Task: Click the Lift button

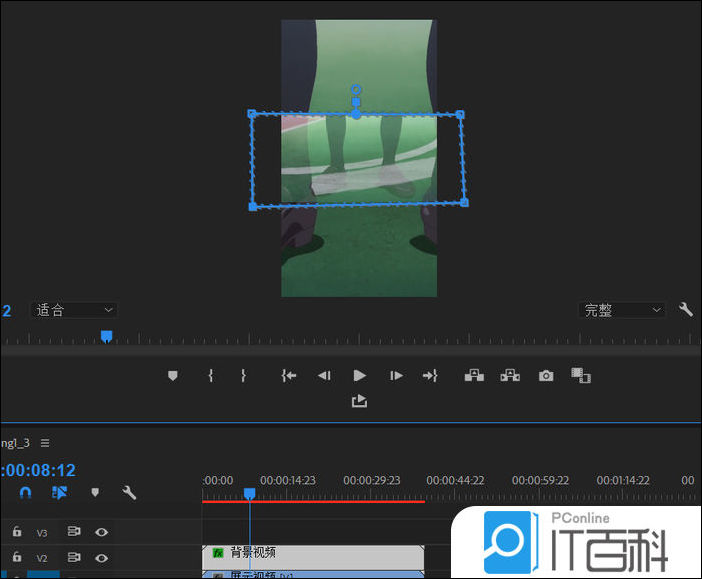Action: pos(474,375)
